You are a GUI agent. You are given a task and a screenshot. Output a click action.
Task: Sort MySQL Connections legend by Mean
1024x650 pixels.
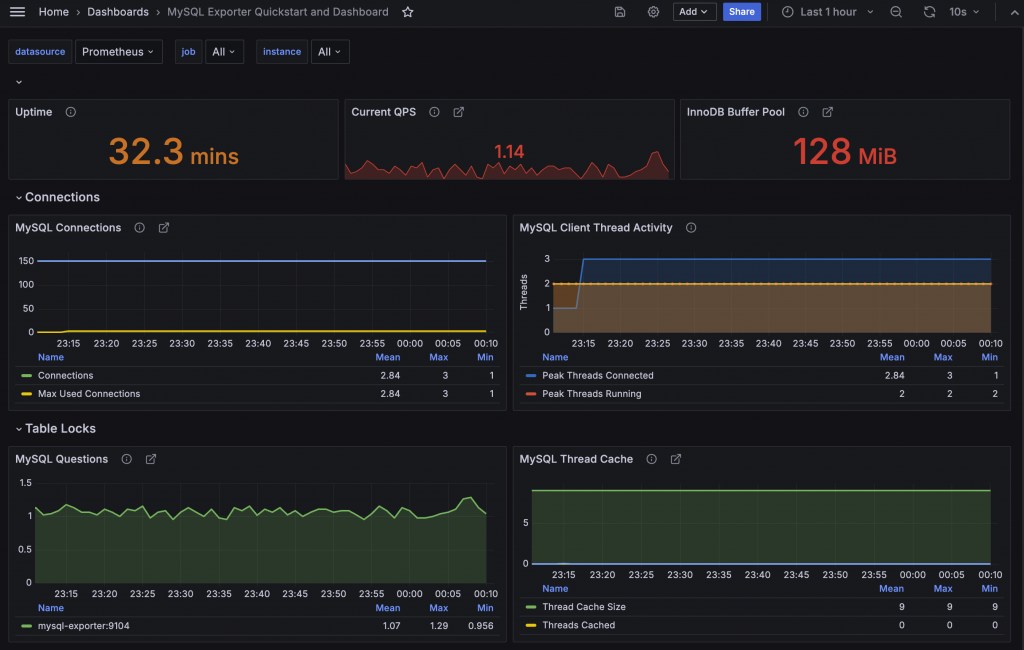[x=387, y=357]
